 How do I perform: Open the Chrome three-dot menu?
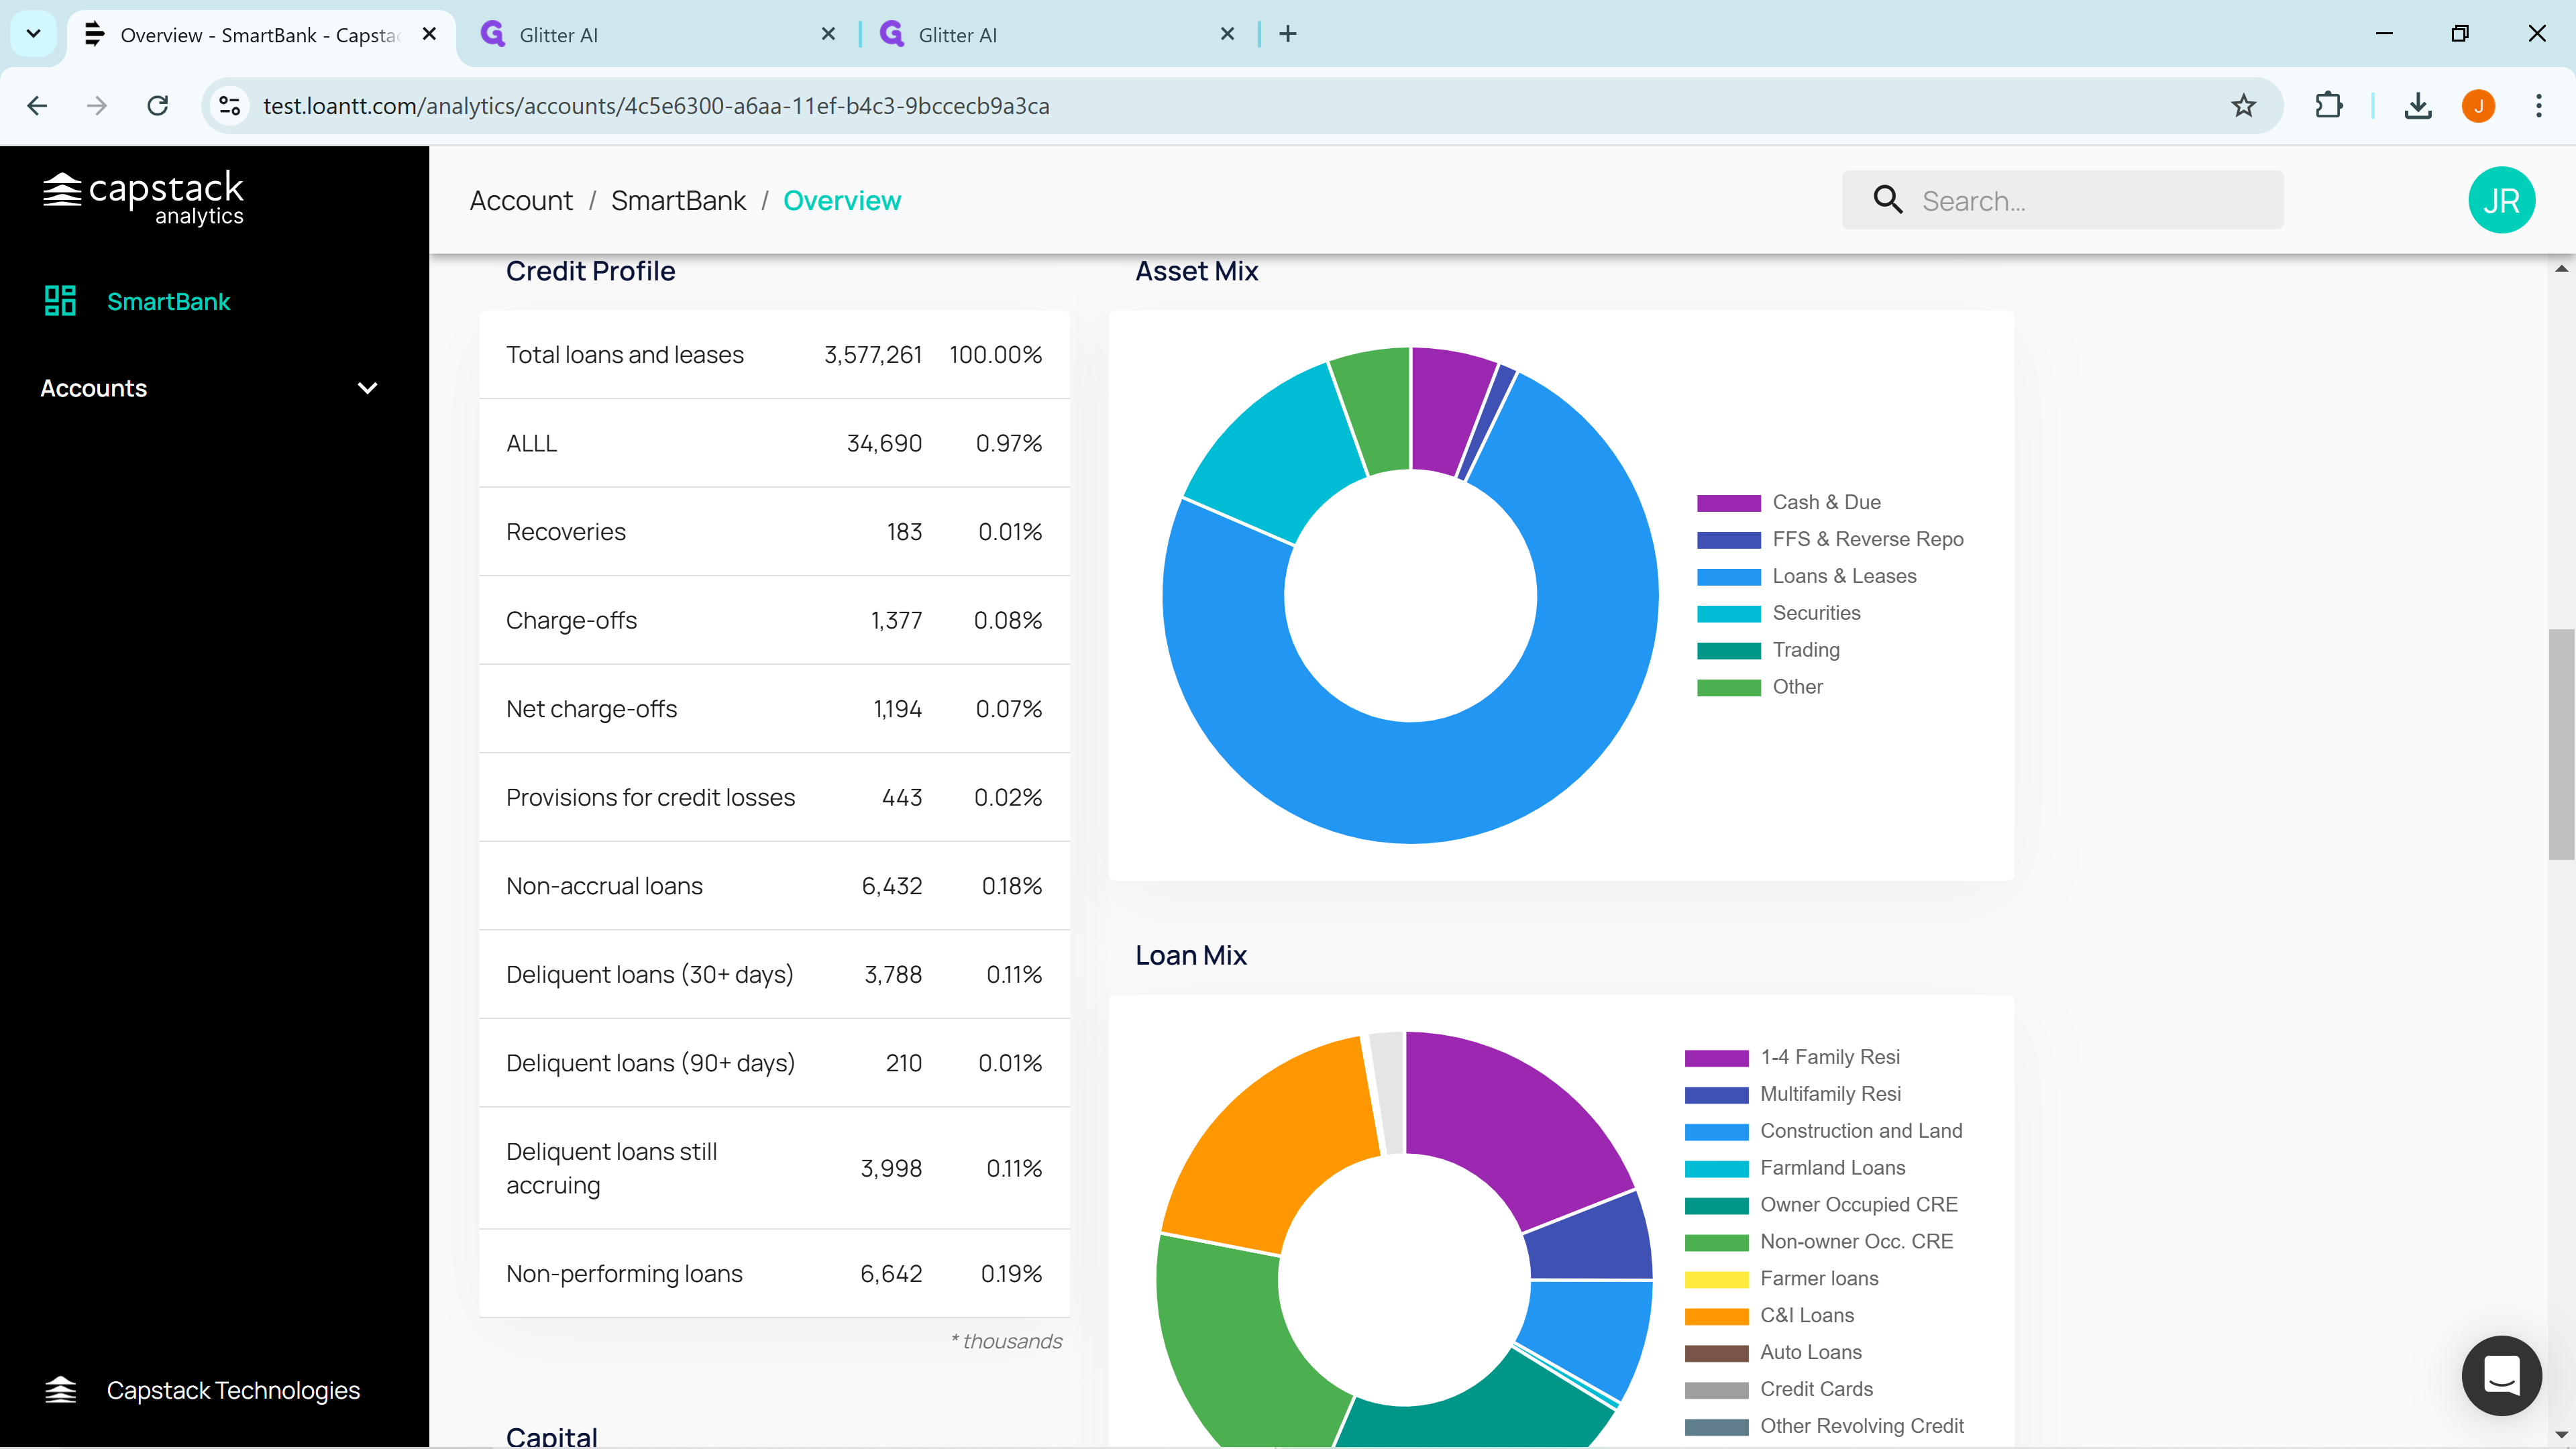[x=2538, y=106]
